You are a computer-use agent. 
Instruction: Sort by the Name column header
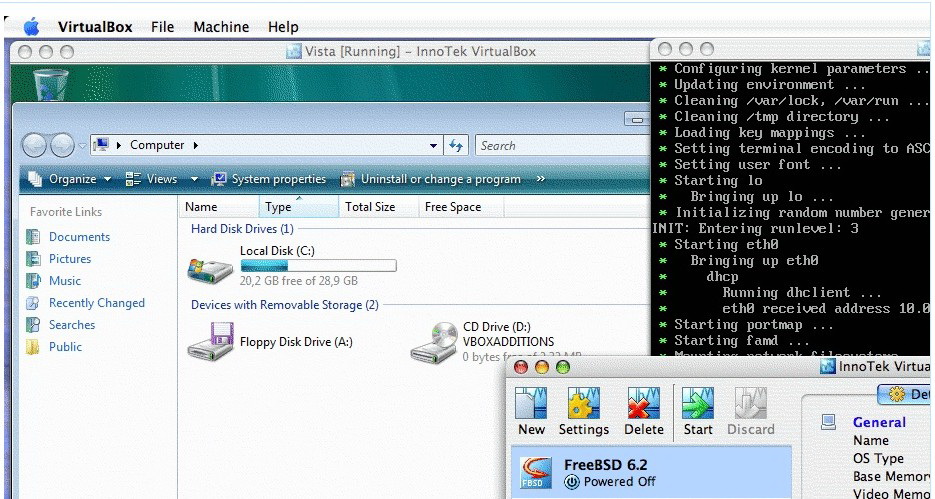[x=219, y=207]
